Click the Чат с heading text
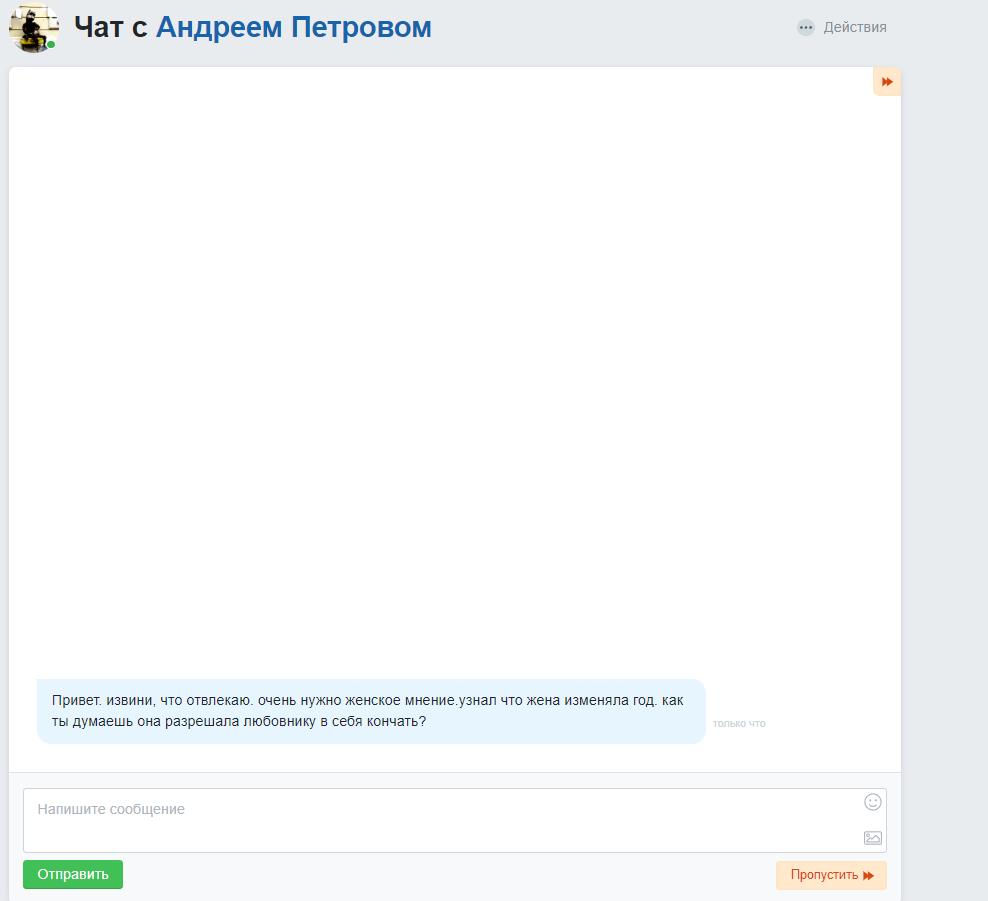The height and width of the screenshot is (901, 988). 111,28
